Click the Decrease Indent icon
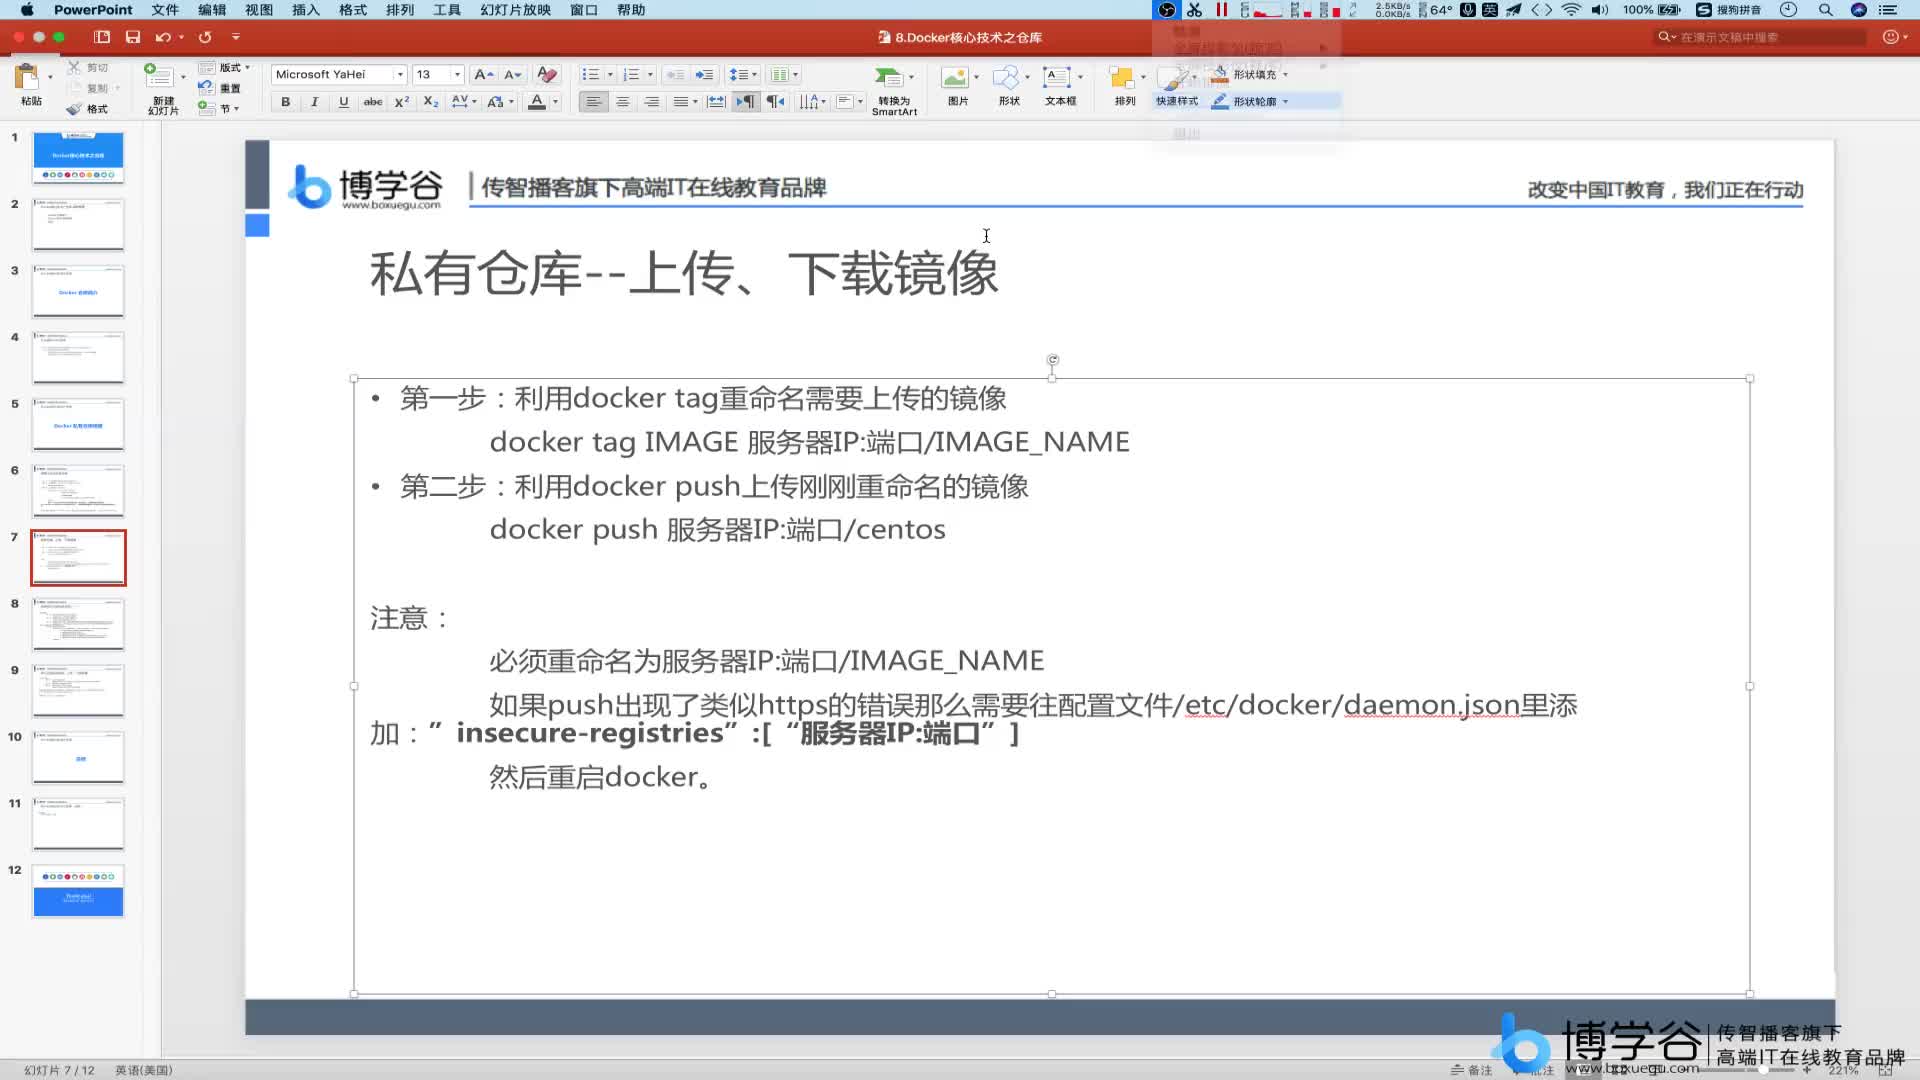The image size is (1920, 1080). pos(676,74)
